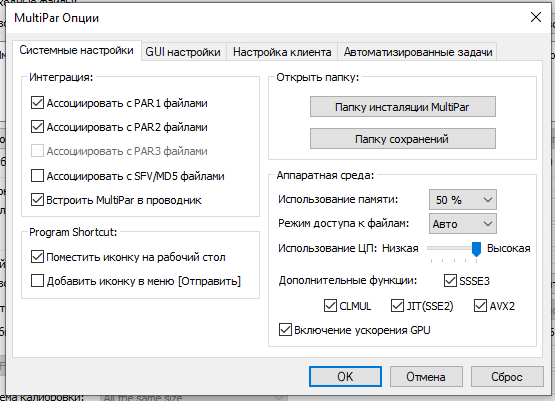The image size is (555, 401).
Task: Click the Использование ЦП slider thumb
Action: [x=476, y=249]
